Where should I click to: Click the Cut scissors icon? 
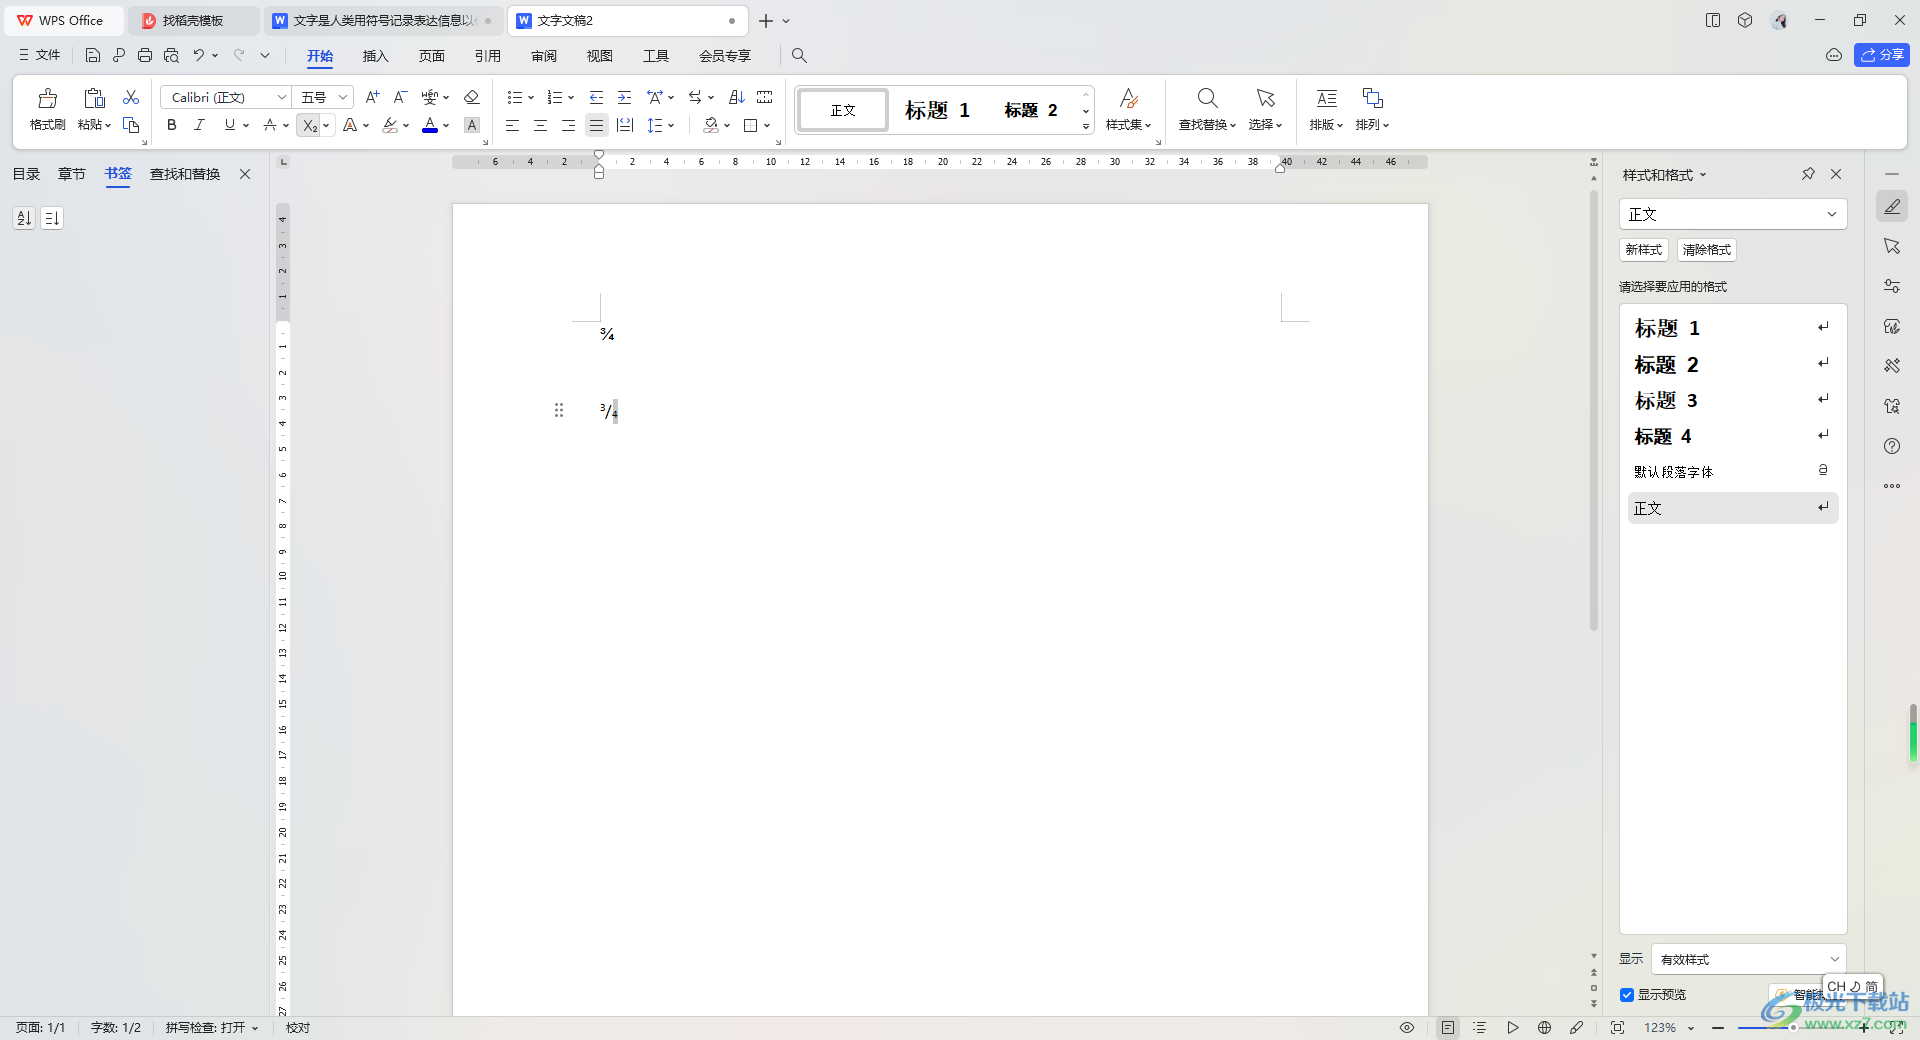[131, 97]
